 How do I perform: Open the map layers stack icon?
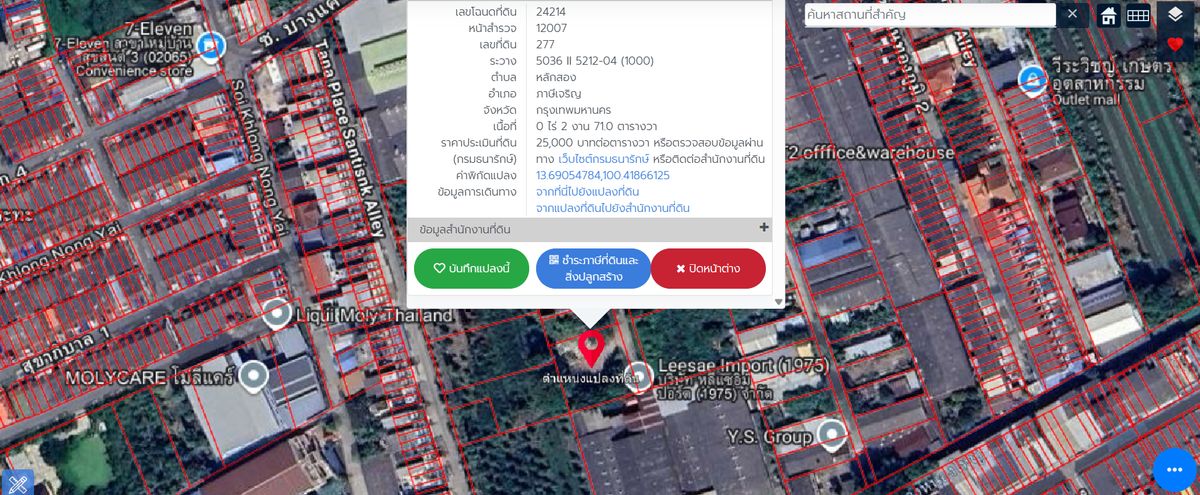point(1175,15)
